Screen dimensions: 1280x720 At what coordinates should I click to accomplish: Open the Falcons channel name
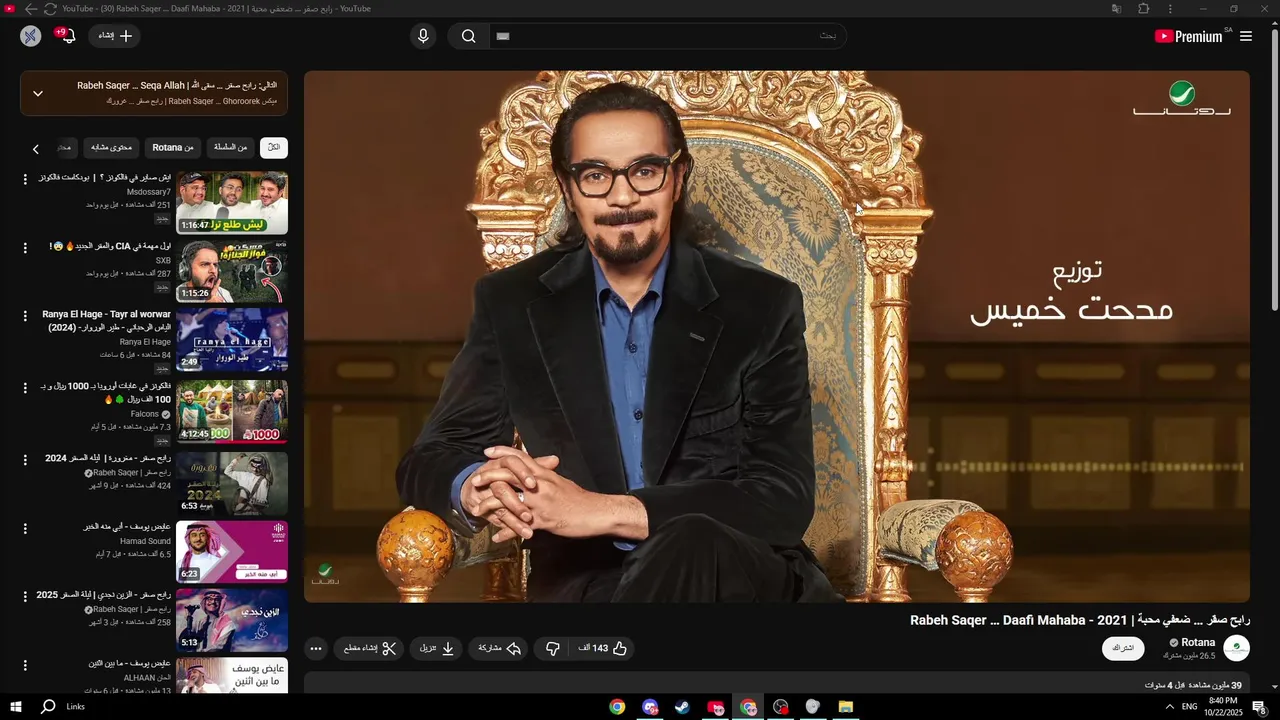pos(144,414)
